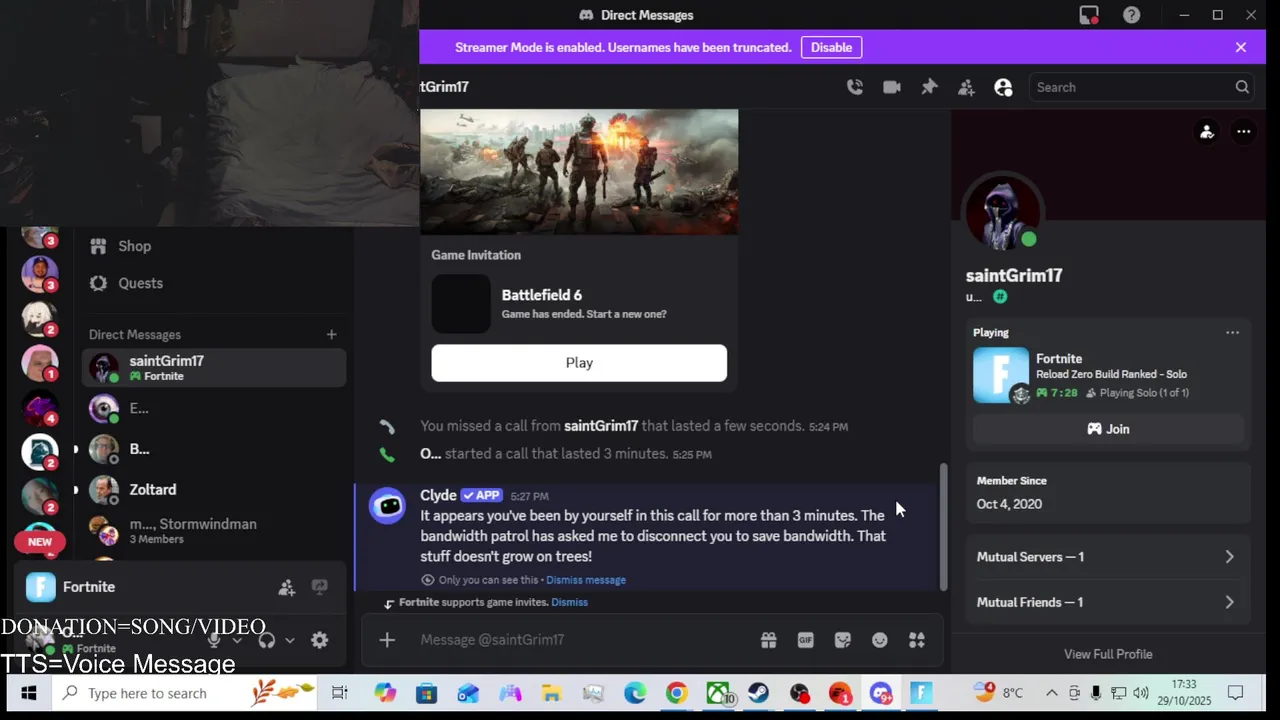This screenshot has width=1280, height=720.
Task: Invite friends to Fortnite activity icon
Action: tap(287, 587)
